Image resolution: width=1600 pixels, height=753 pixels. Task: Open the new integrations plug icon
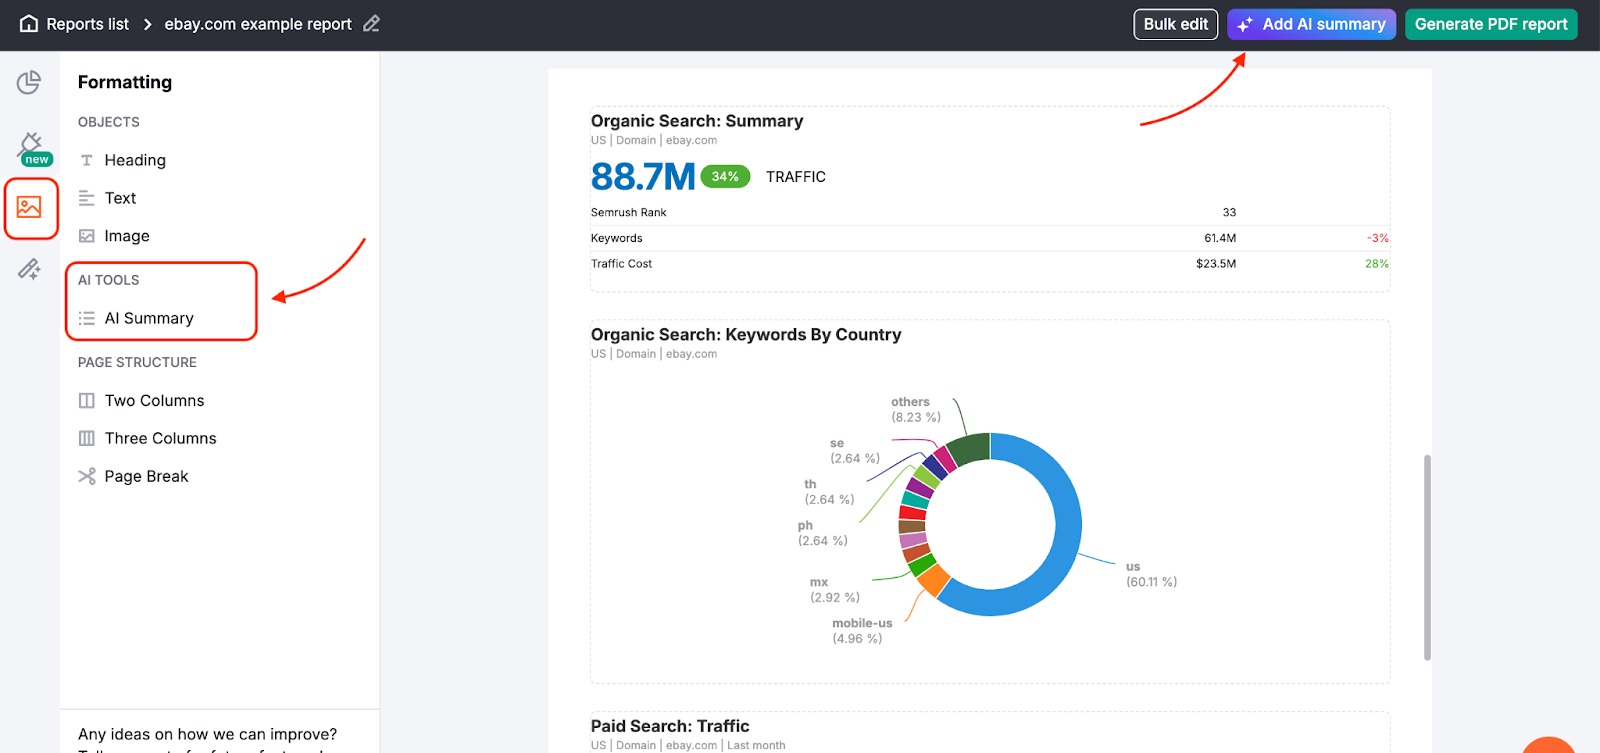click(31, 147)
